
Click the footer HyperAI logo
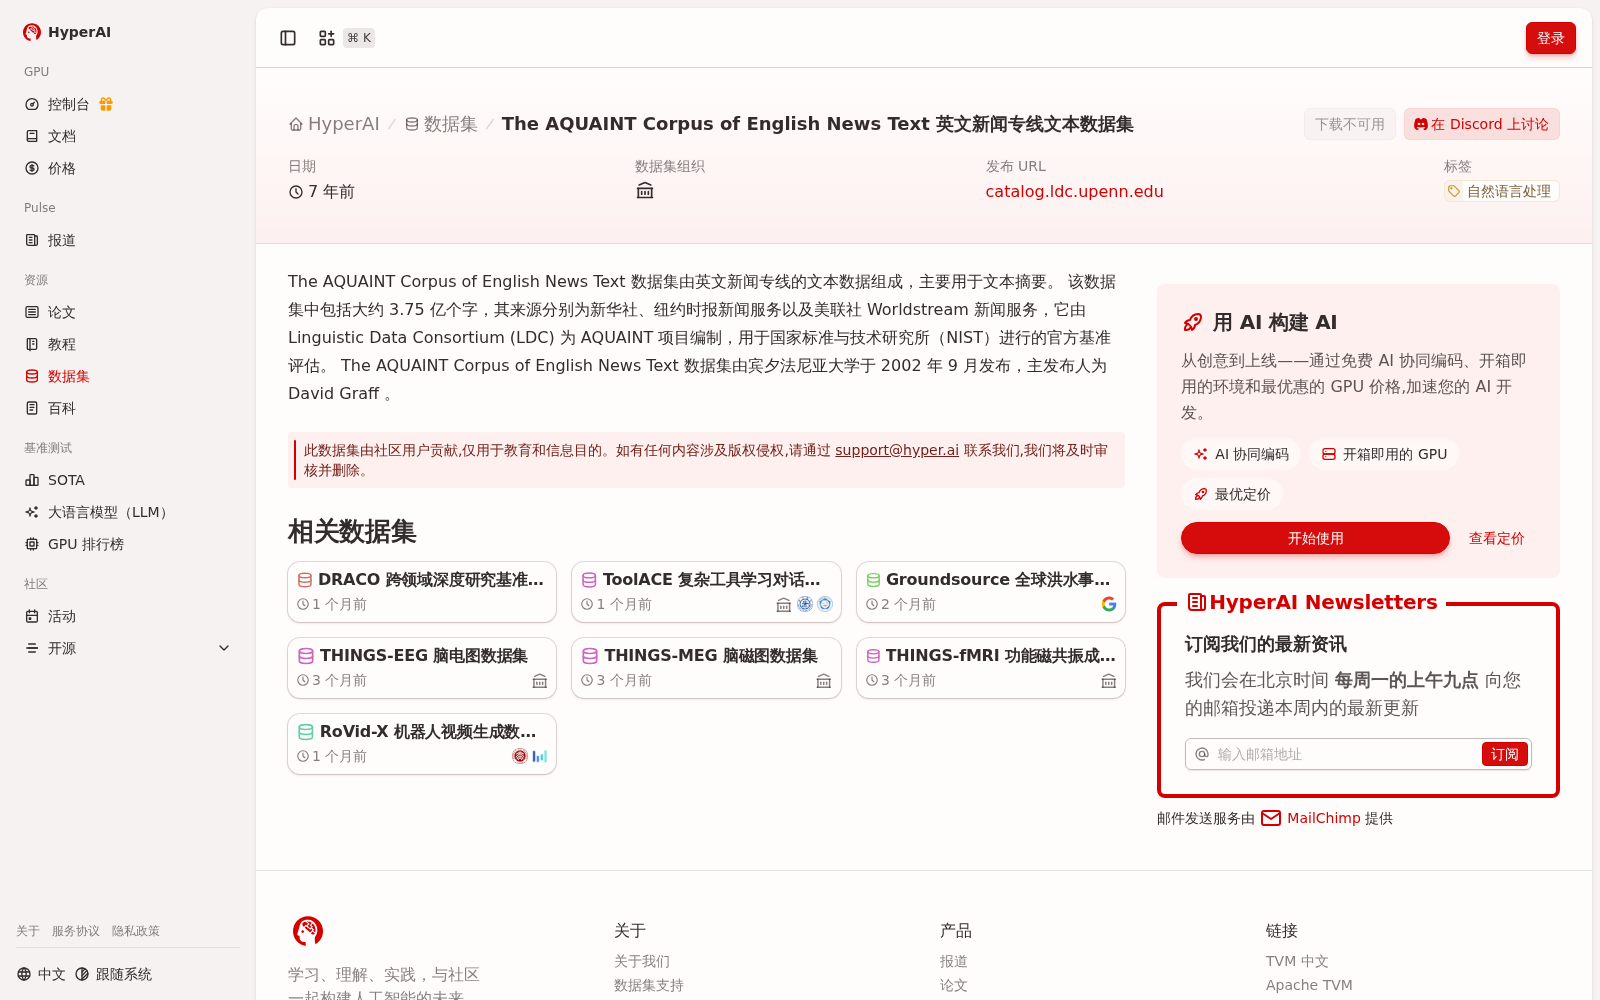(308, 931)
